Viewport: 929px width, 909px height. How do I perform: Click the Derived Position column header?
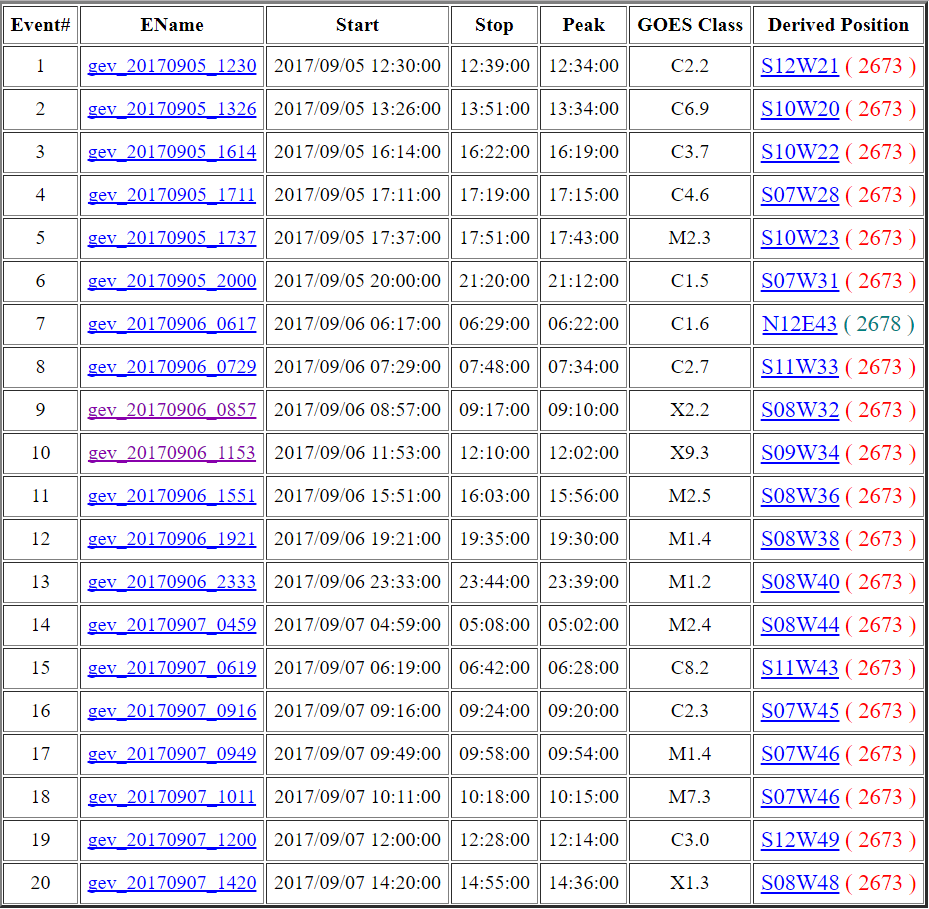[x=838, y=25]
